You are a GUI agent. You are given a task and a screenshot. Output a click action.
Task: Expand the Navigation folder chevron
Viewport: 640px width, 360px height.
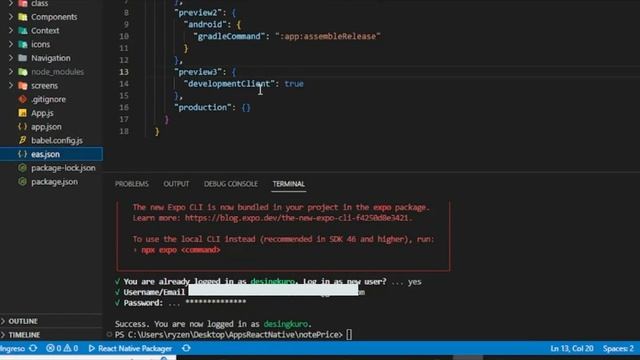[11, 58]
